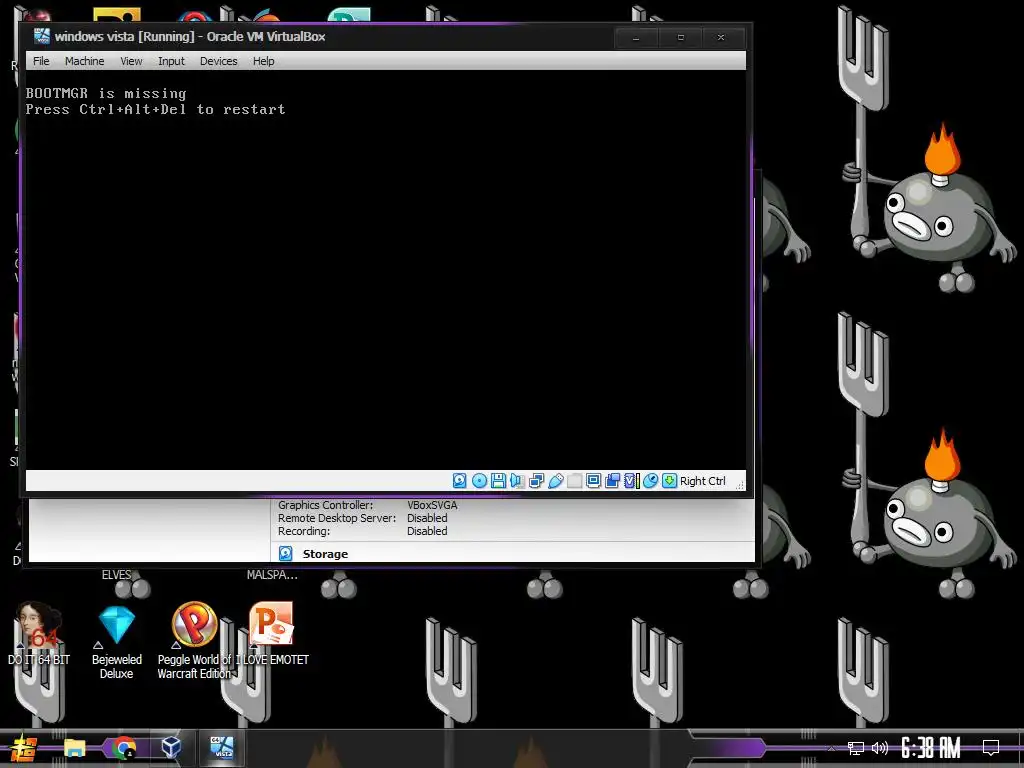
Task: Click the Disabled value next to Remote Desktop Server
Action: point(427,518)
